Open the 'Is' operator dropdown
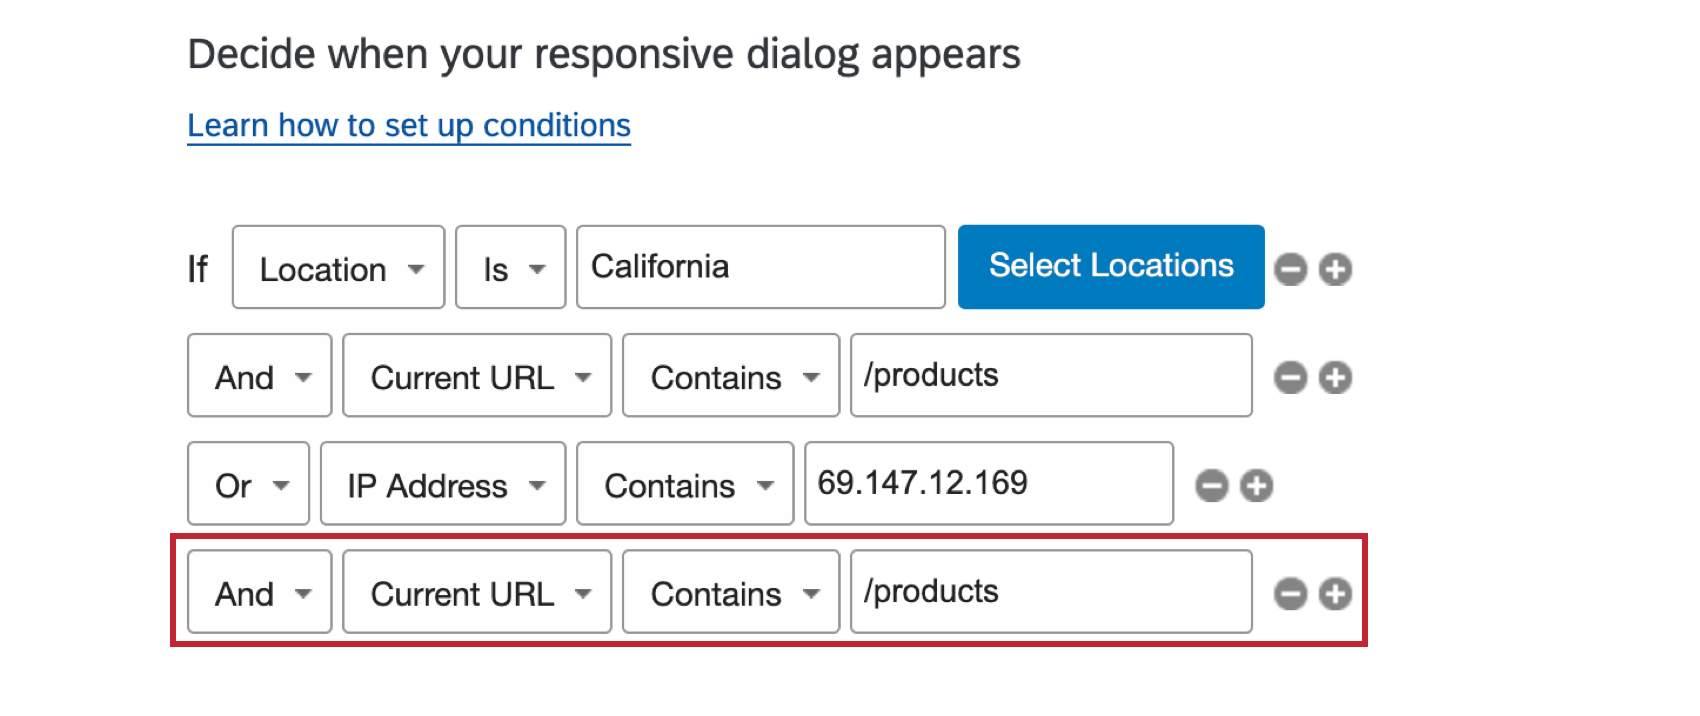The height and width of the screenshot is (716, 1700). (510, 268)
